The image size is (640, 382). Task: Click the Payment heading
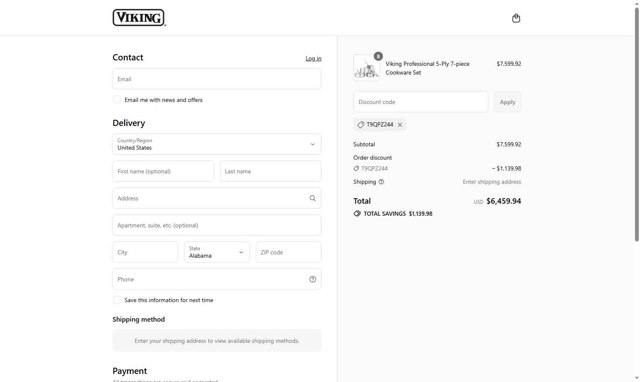pos(129,371)
